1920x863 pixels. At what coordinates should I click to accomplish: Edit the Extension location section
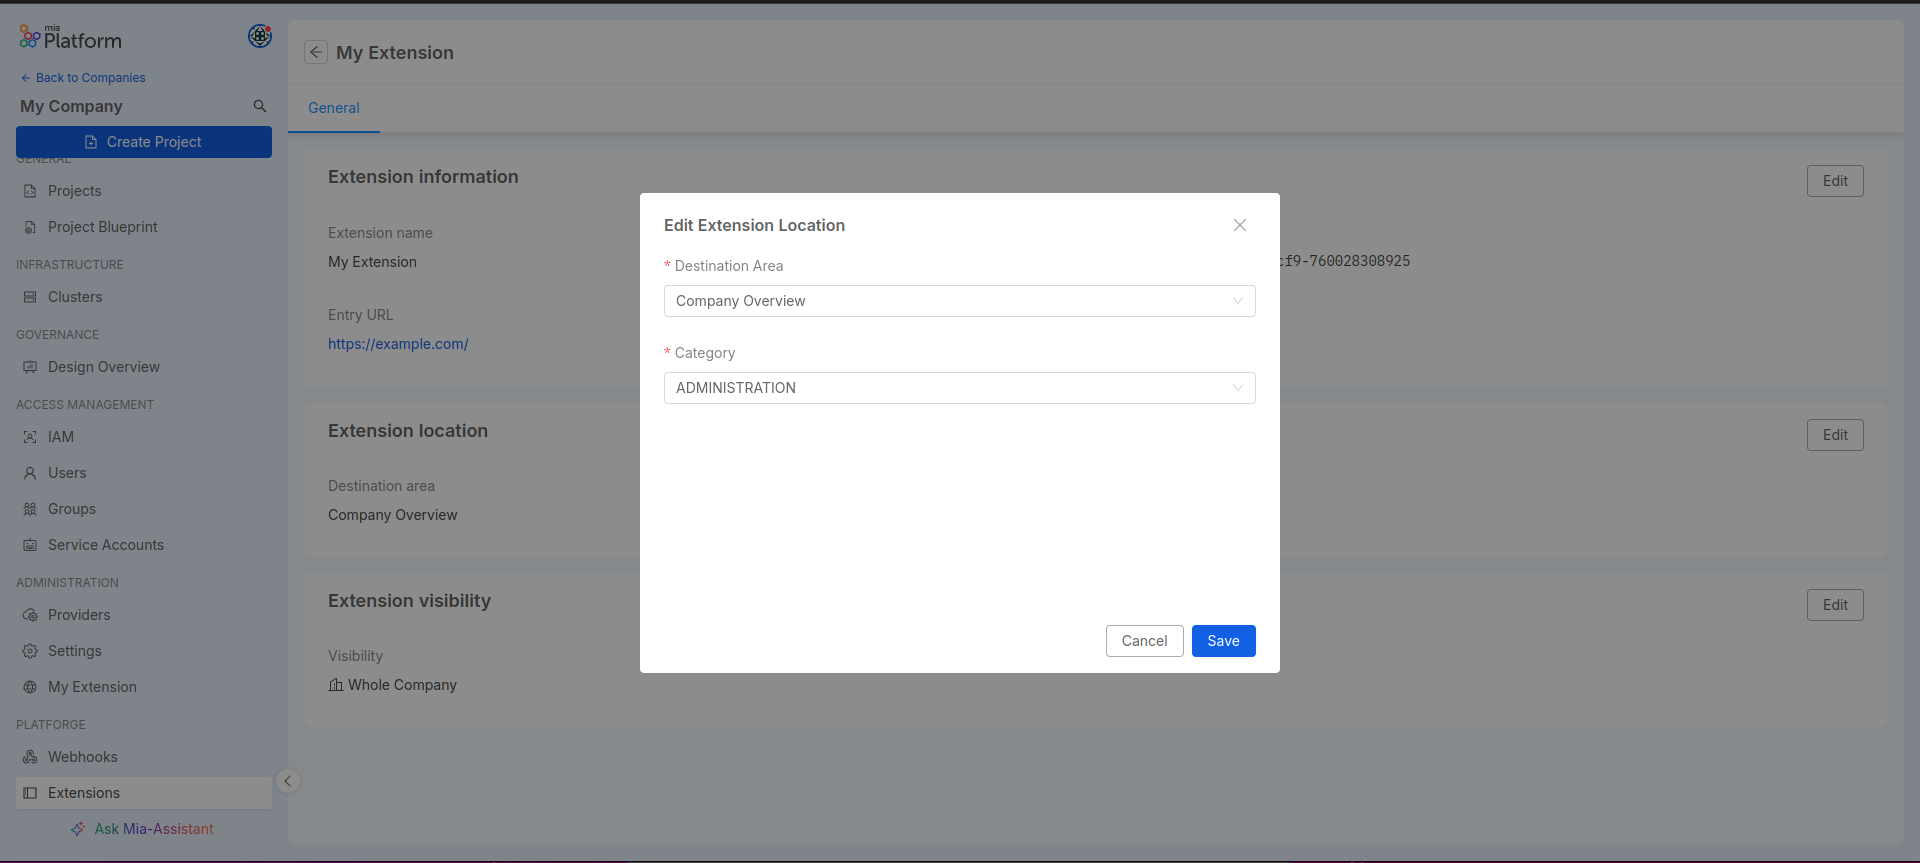[1835, 435]
